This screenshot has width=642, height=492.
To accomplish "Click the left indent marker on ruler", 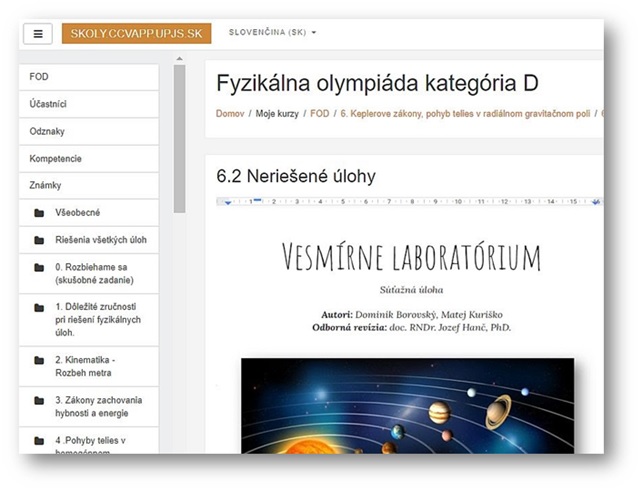I will 228,202.
